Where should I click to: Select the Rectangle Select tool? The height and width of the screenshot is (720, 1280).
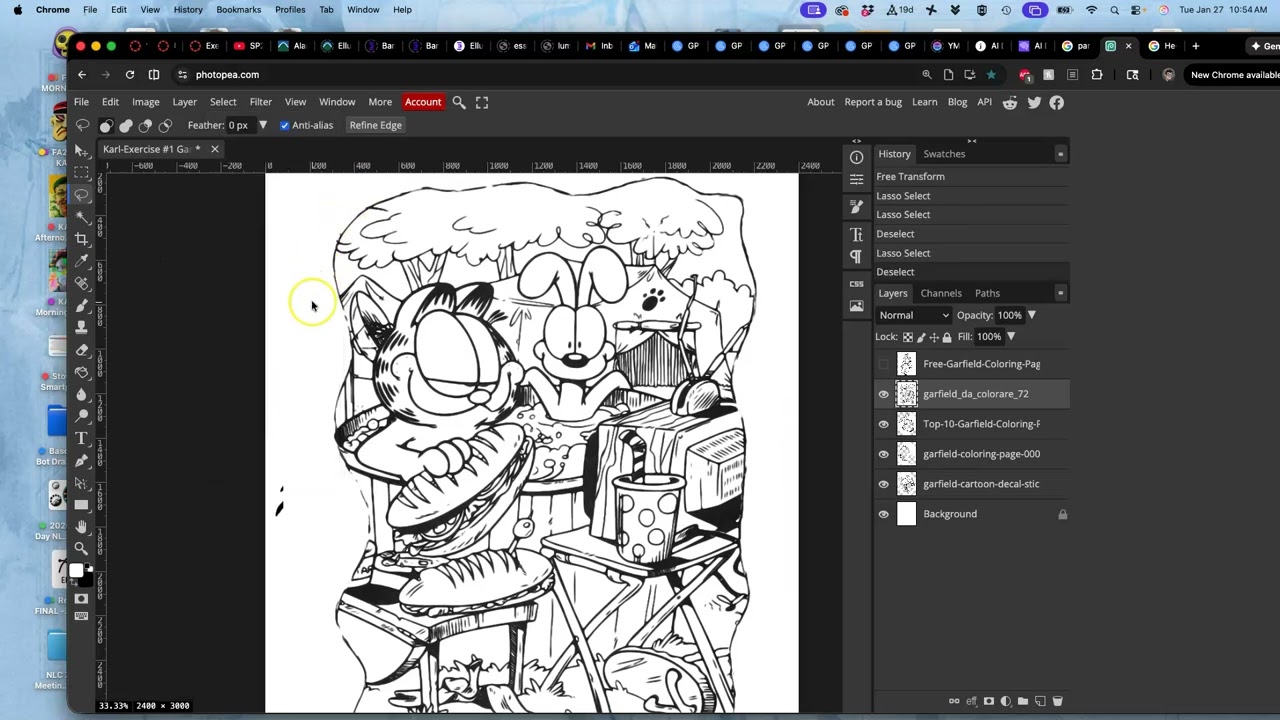[82, 172]
